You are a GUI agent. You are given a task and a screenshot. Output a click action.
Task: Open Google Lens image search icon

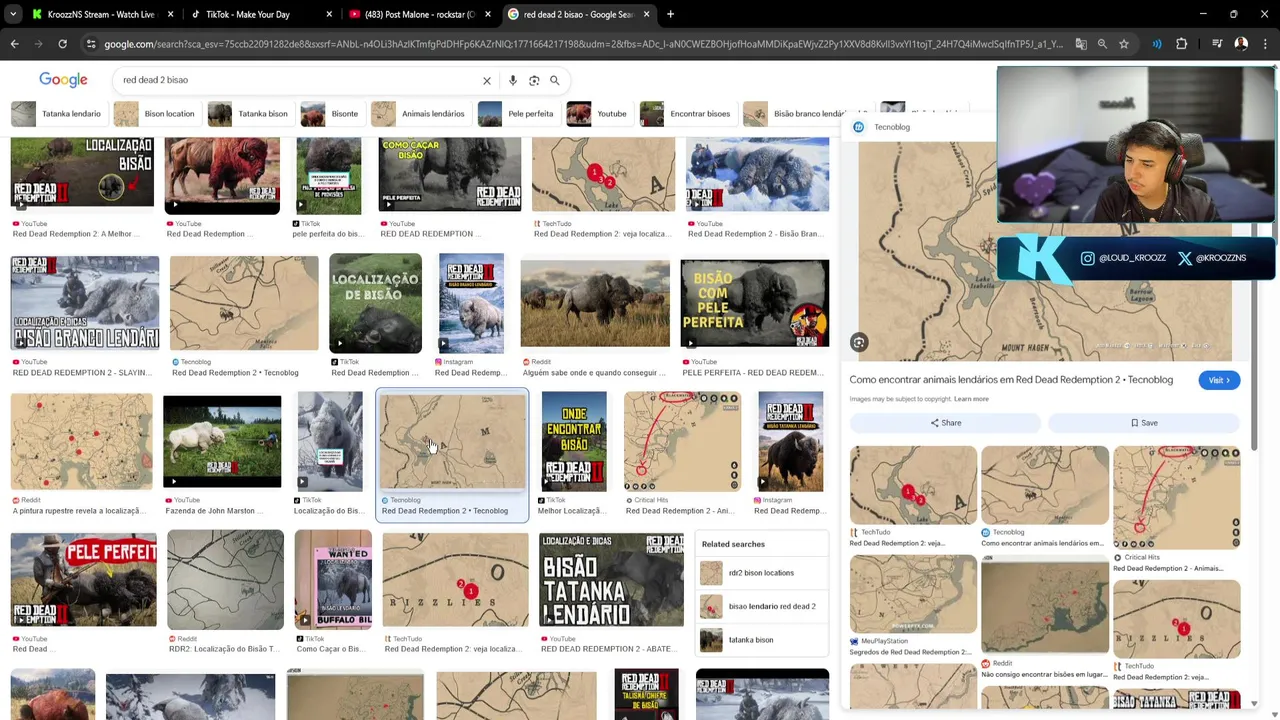coord(534,80)
